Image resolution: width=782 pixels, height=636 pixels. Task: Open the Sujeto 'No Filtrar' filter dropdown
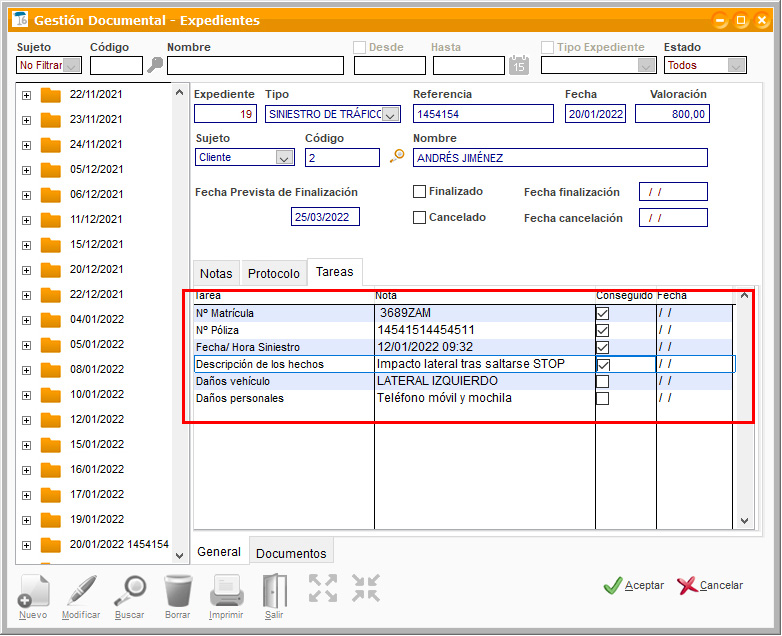coord(72,65)
